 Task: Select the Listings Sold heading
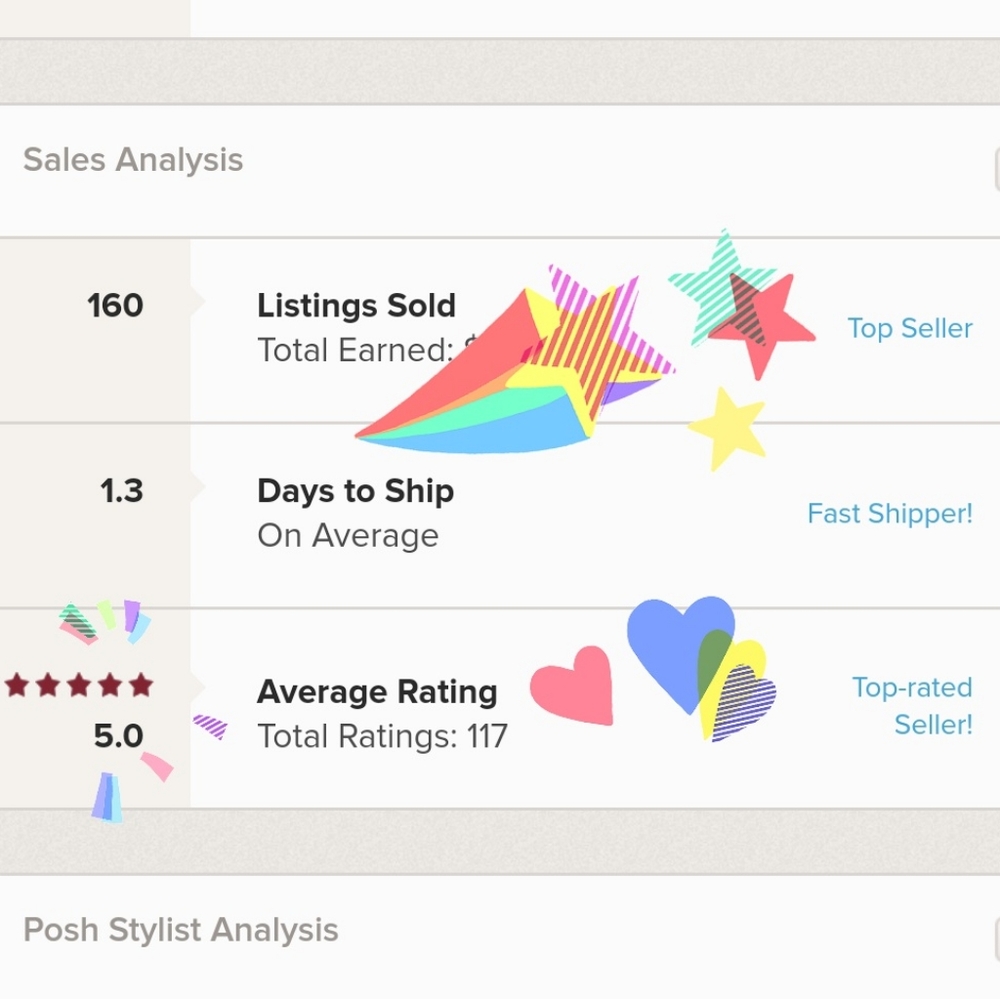[356, 305]
